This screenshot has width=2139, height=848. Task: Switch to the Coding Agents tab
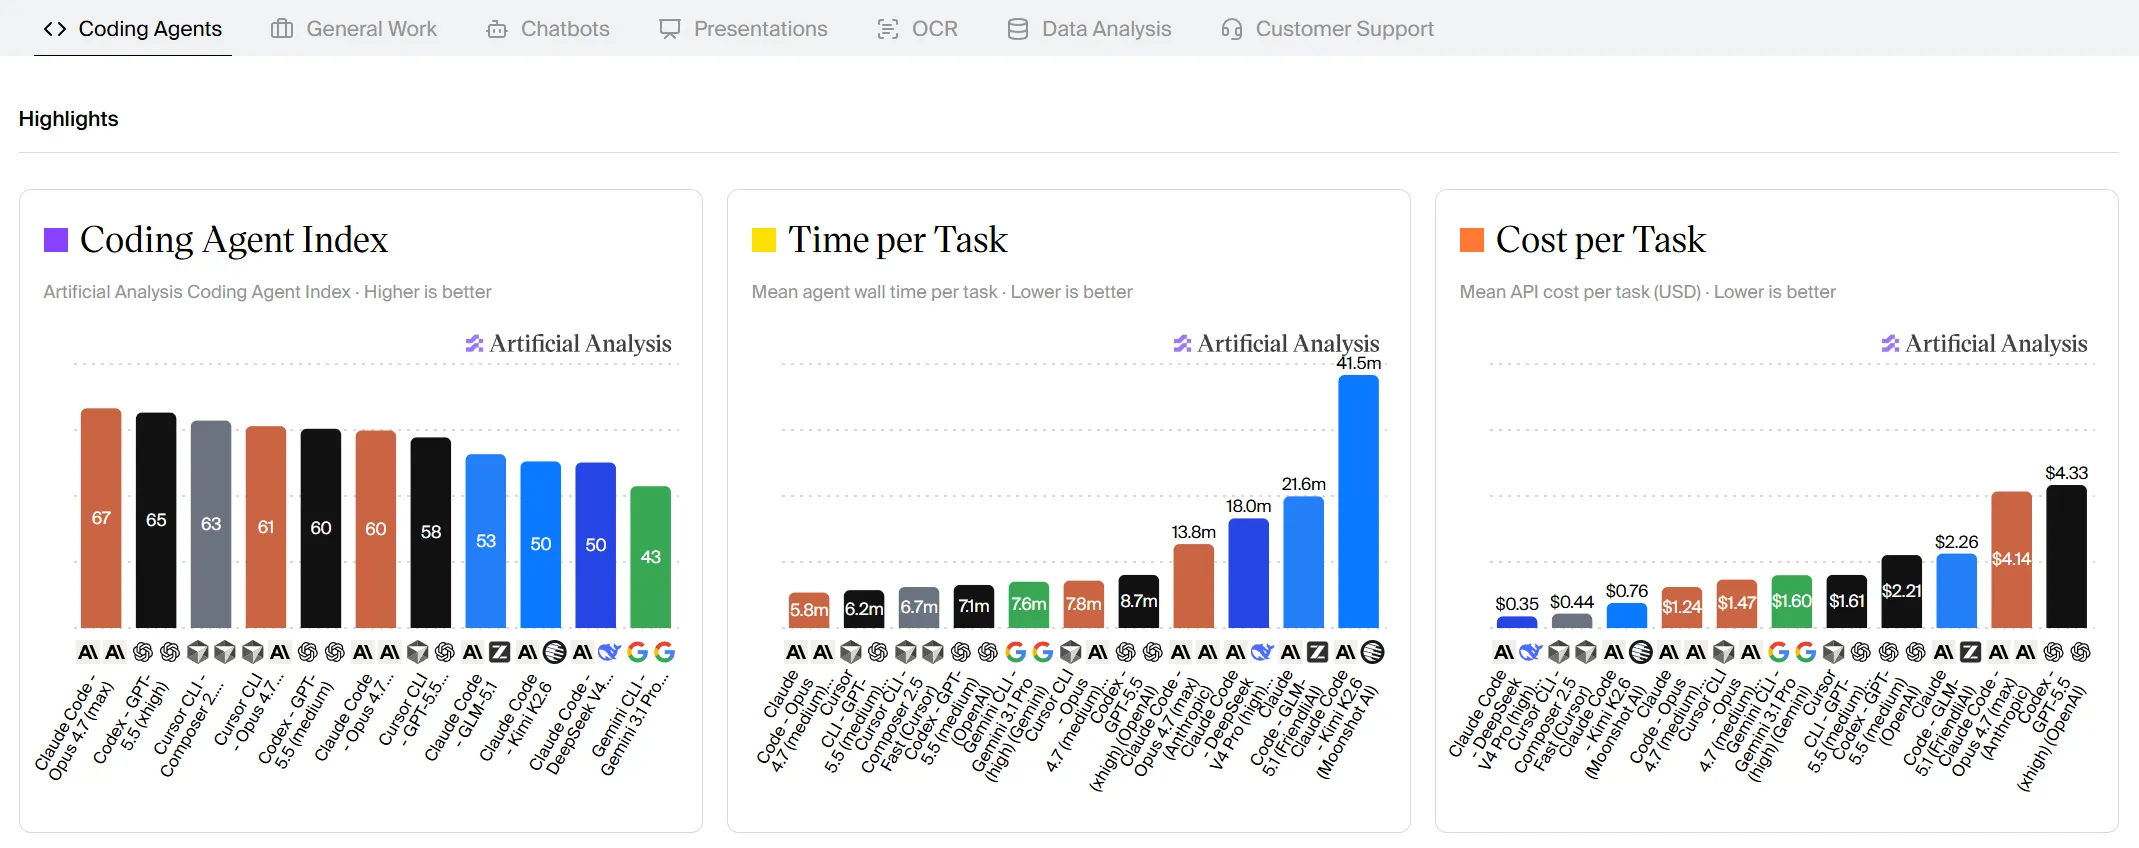[x=133, y=29]
